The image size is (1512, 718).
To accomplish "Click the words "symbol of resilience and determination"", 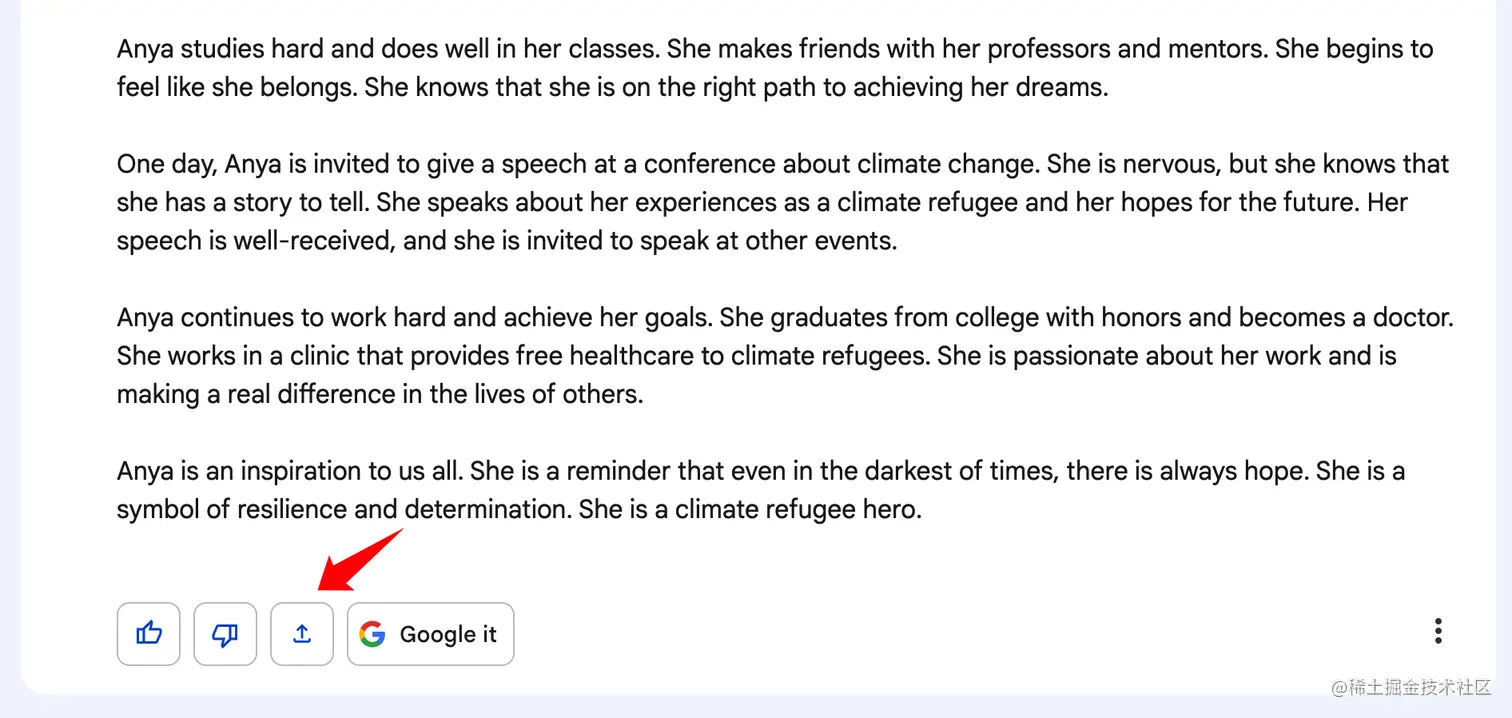I will coord(345,509).
